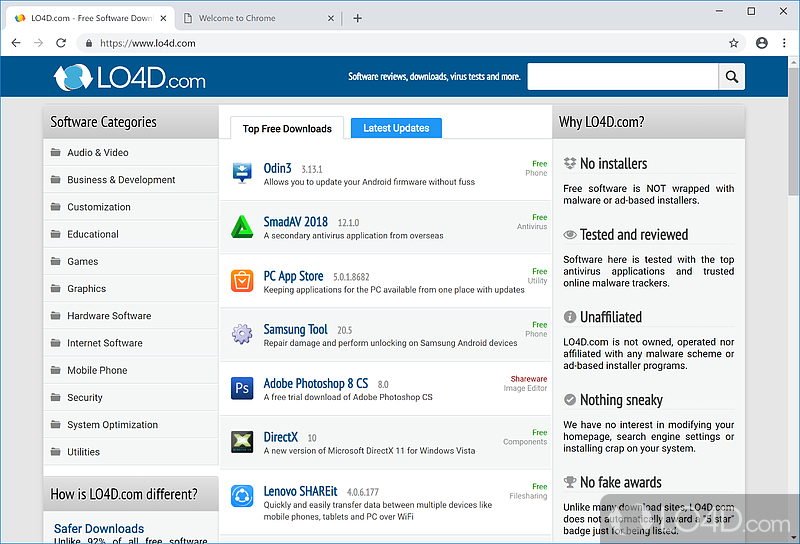The image size is (800, 544).
Task: Select the LO4D.com browser tab
Action: pos(91,18)
